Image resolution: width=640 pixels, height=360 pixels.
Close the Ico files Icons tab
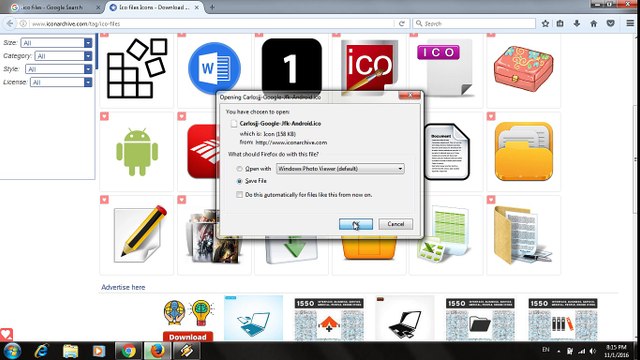coord(197,7)
